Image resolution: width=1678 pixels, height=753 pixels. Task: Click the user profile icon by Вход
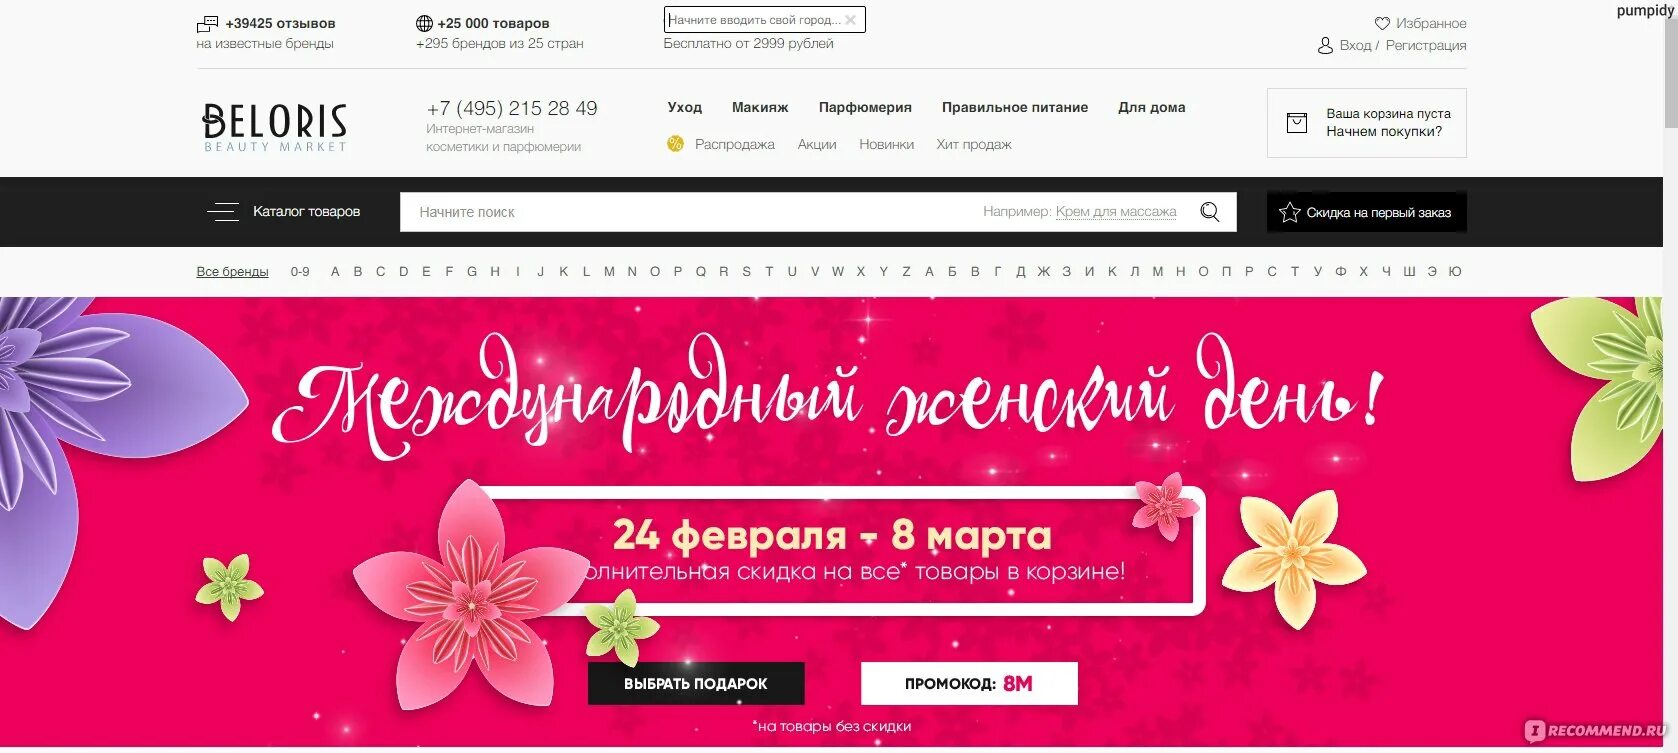(x=1325, y=45)
